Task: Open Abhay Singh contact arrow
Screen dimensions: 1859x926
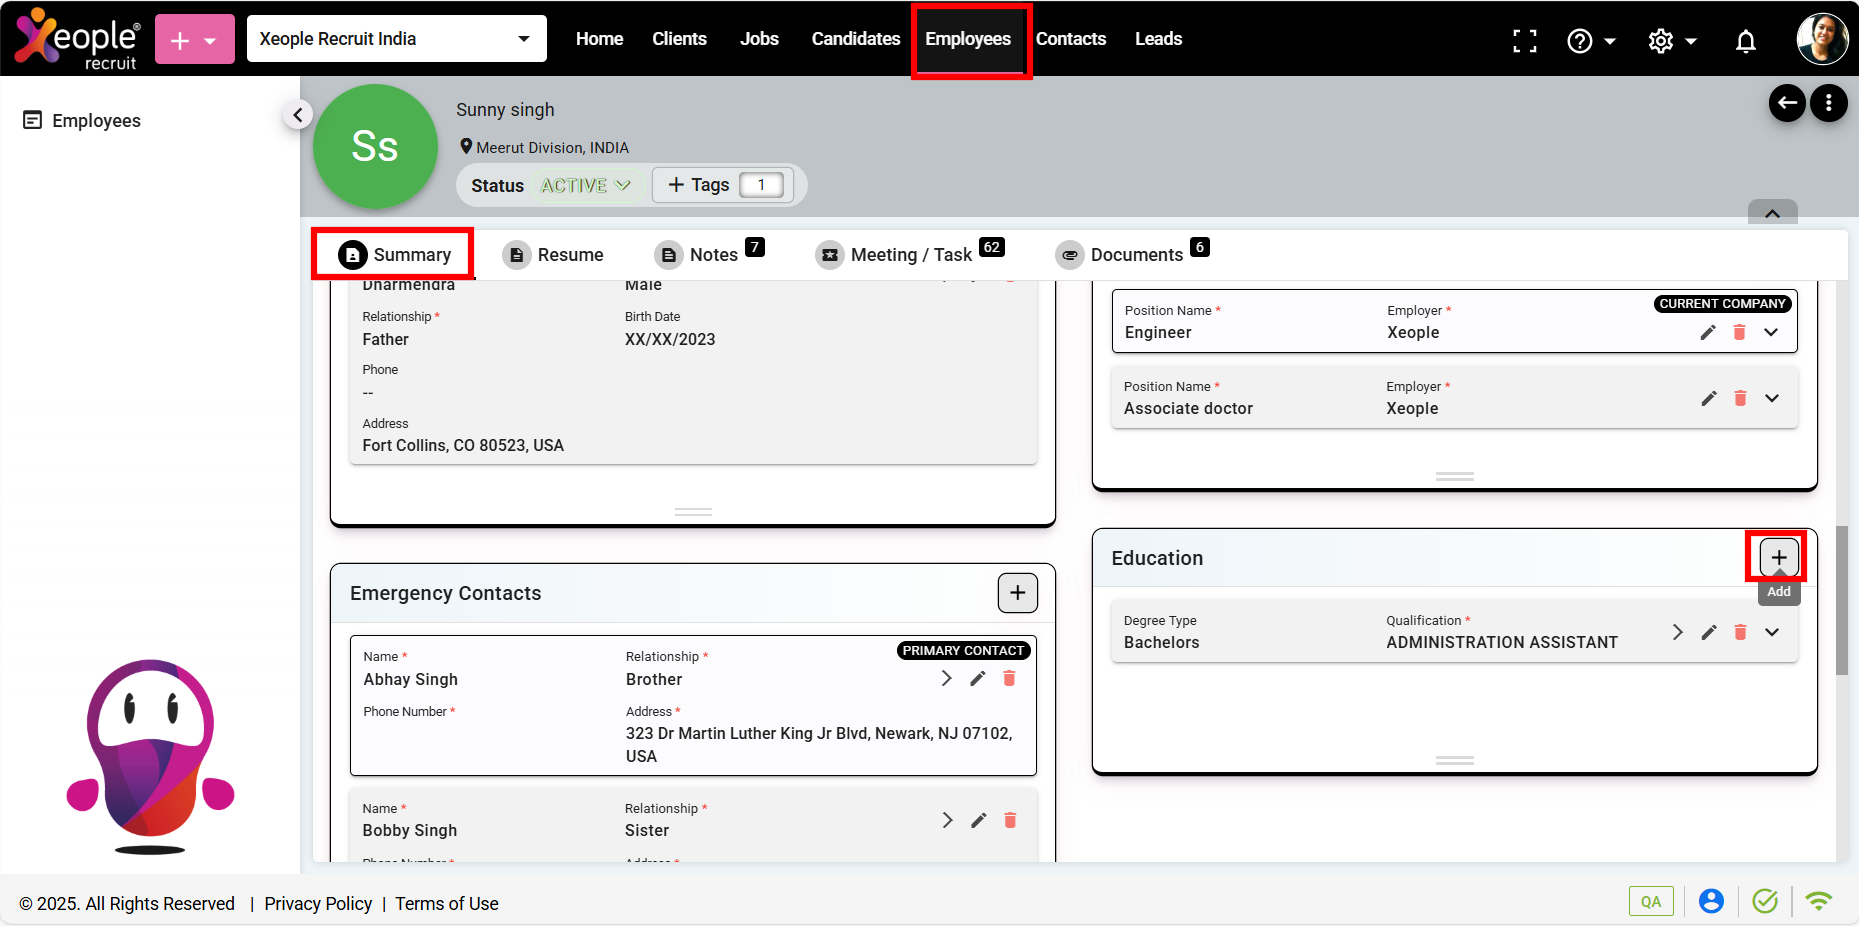Action: 946,678
